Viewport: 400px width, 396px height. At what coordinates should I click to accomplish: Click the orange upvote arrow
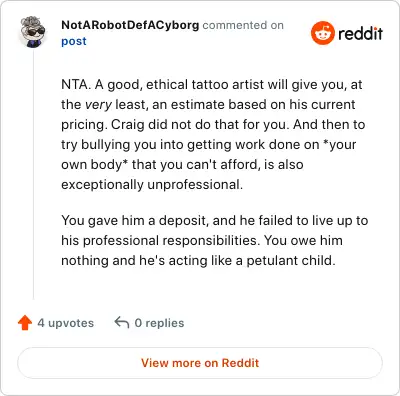(25, 323)
